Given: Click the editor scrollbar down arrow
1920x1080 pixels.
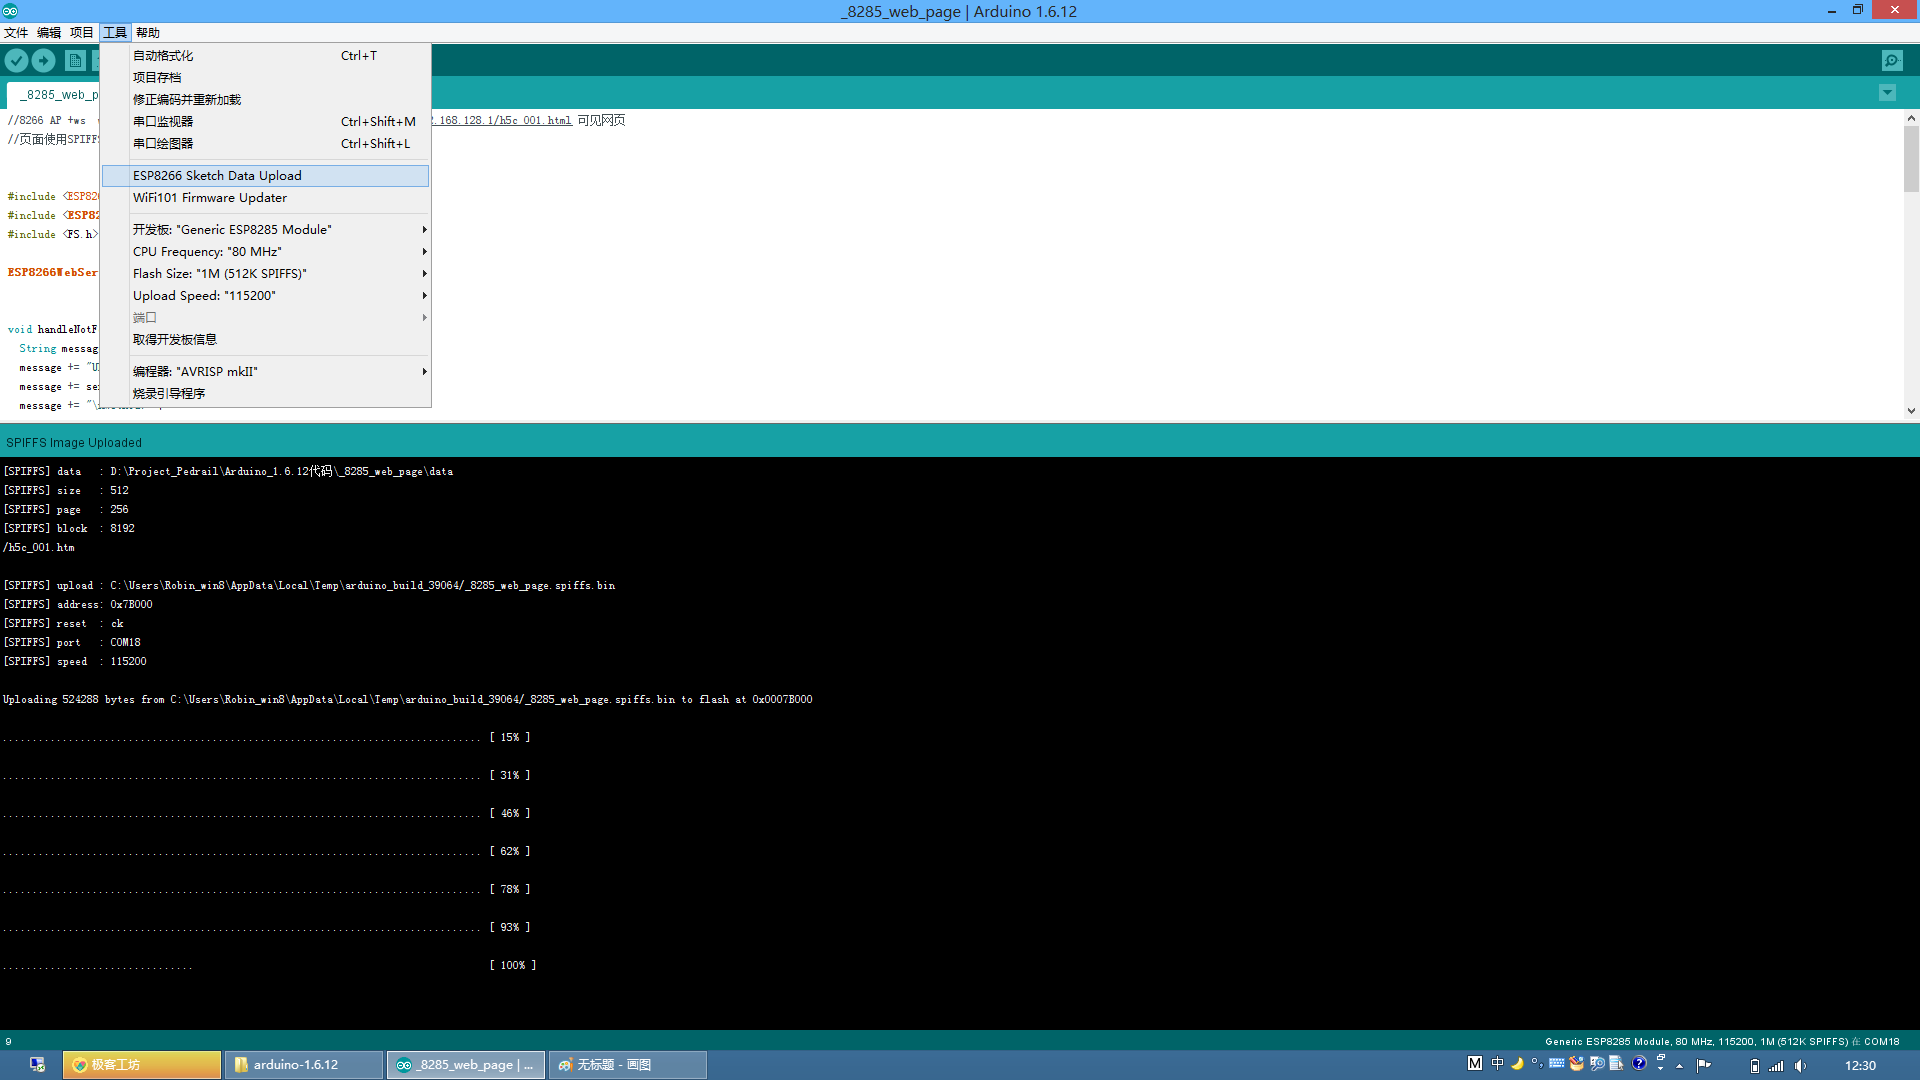Looking at the screenshot, I should pyautogui.click(x=1911, y=410).
